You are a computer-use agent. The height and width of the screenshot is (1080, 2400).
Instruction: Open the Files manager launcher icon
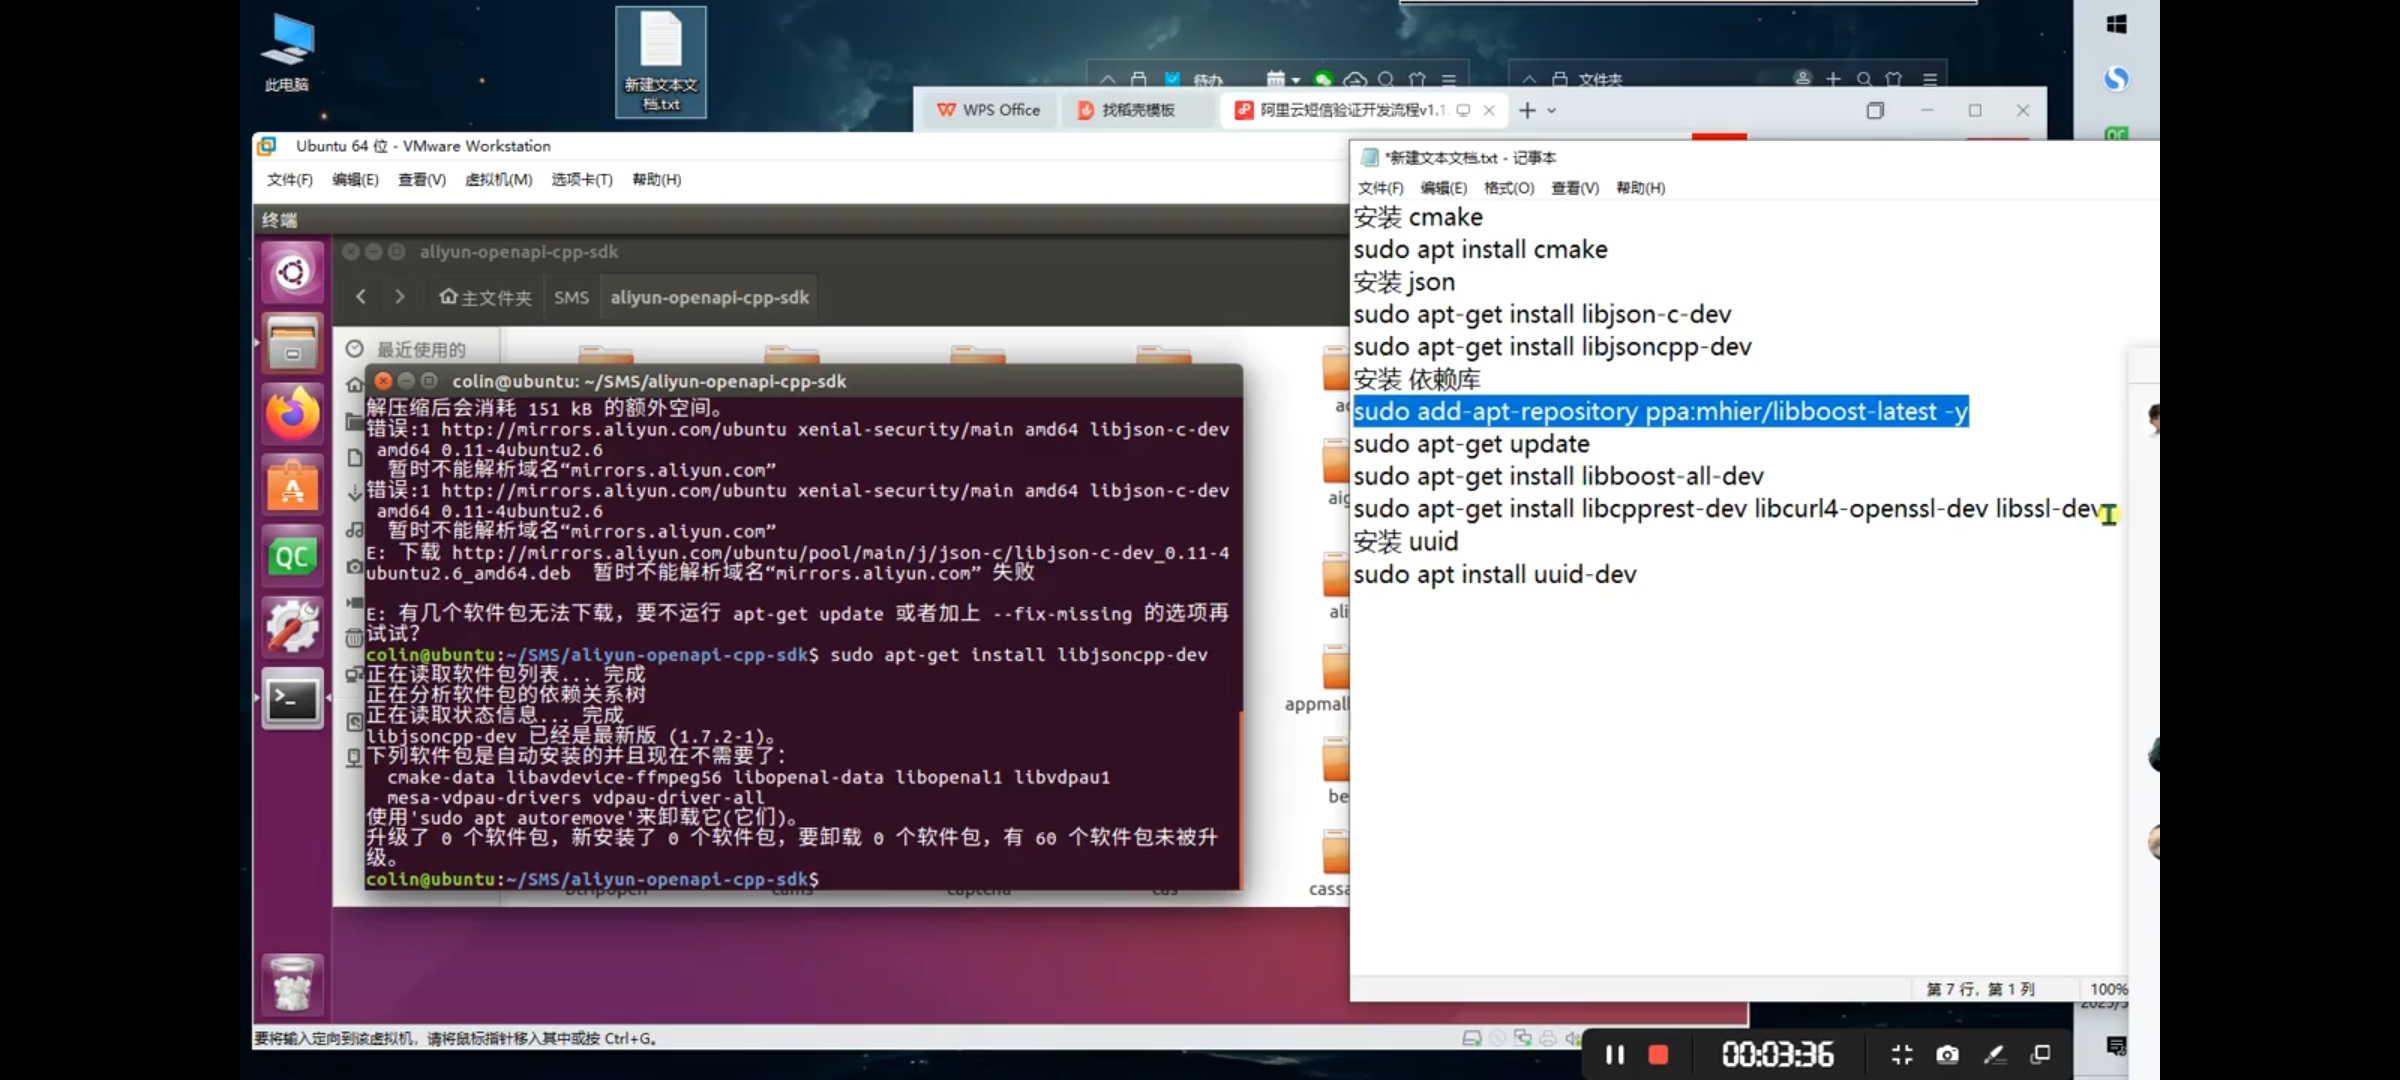tap(292, 343)
